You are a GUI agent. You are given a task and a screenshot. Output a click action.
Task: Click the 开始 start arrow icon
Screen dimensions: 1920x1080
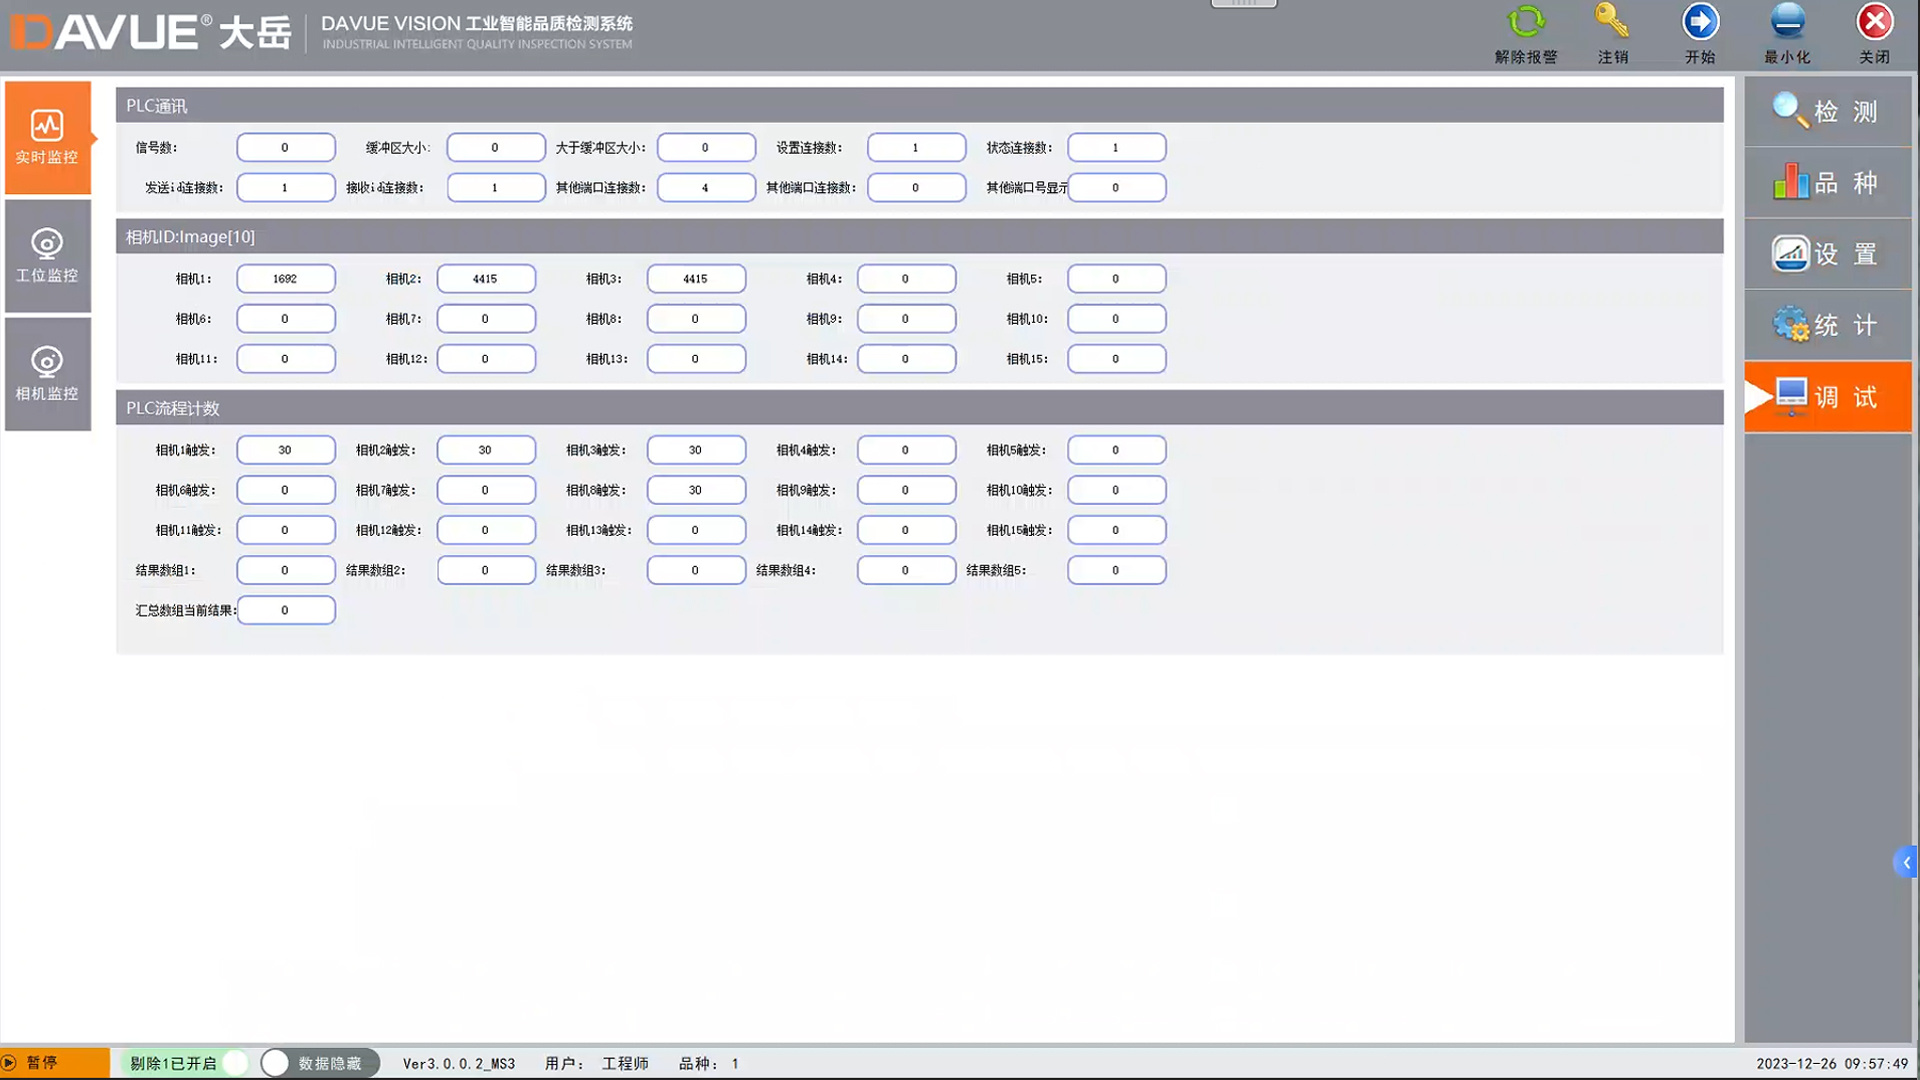coord(1700,22)
